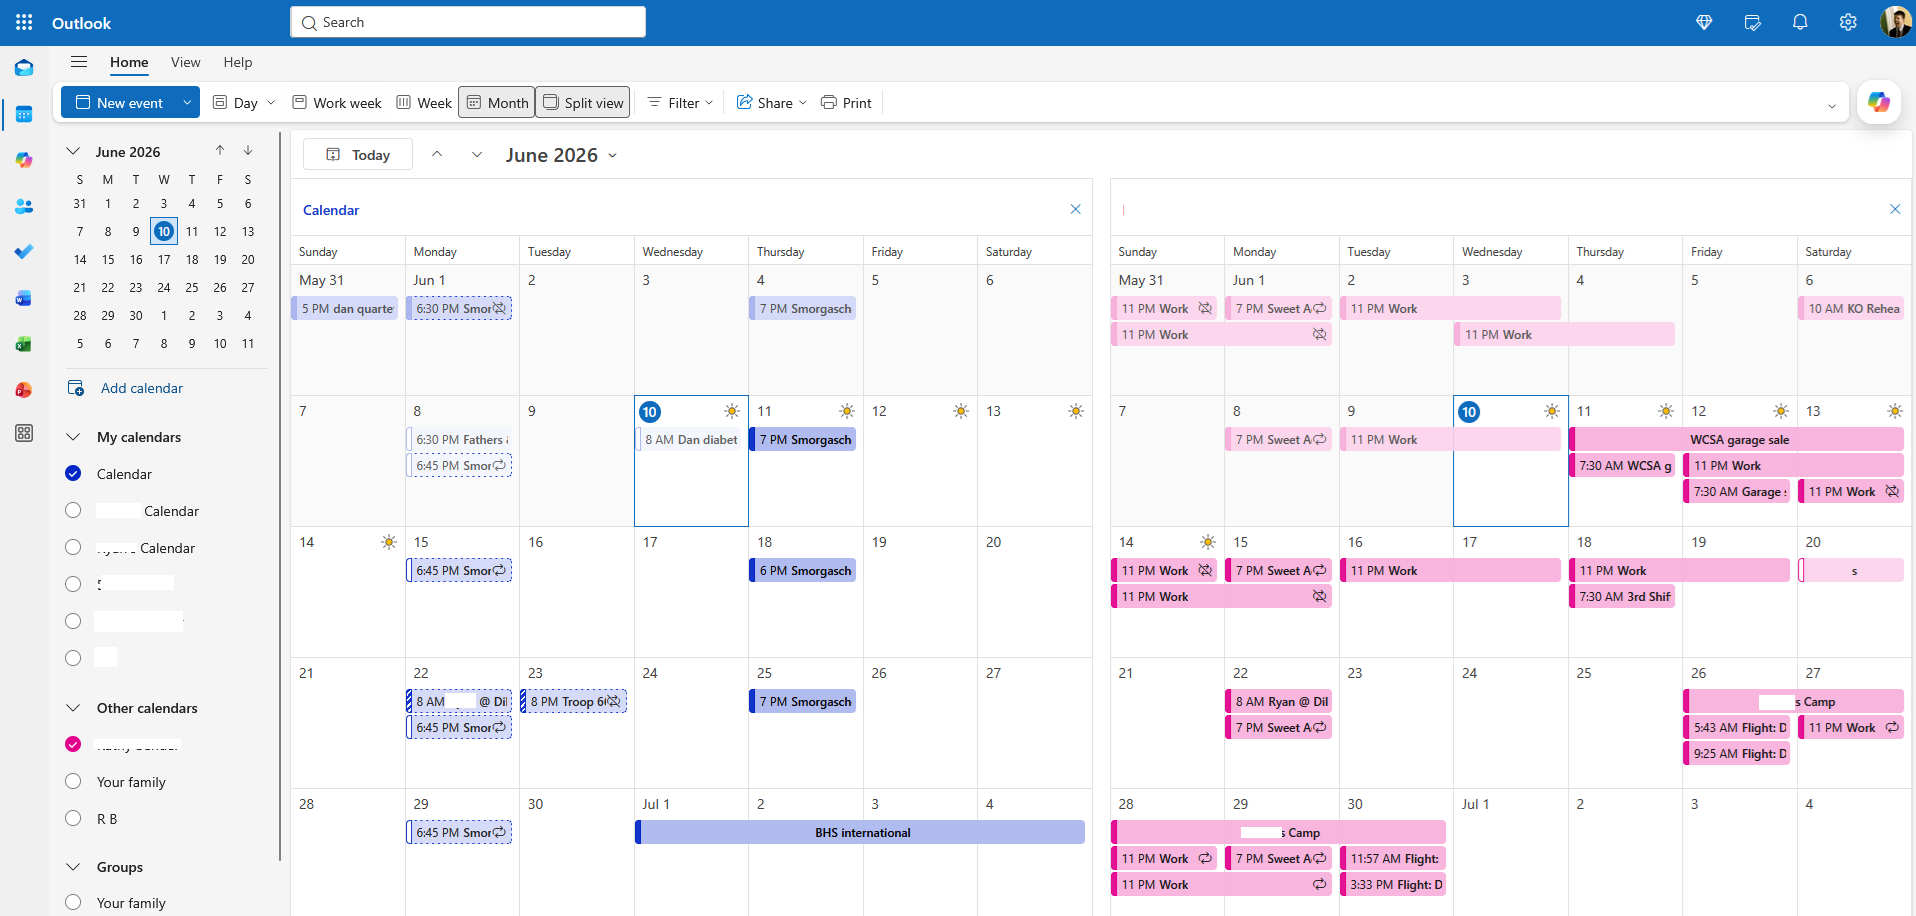Close the right split calendar pane
Screen dimensions: 1916x916
tap(1895, 209)
